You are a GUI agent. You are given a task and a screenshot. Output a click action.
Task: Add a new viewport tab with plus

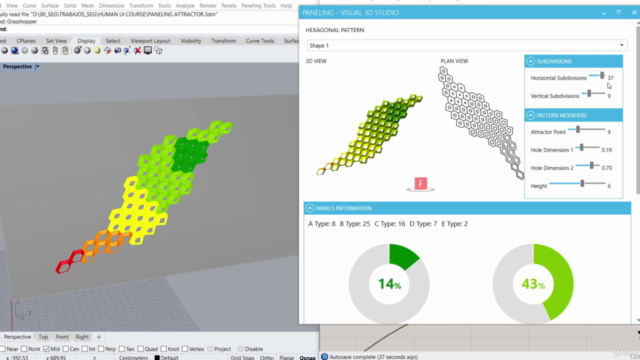point(99,337)
